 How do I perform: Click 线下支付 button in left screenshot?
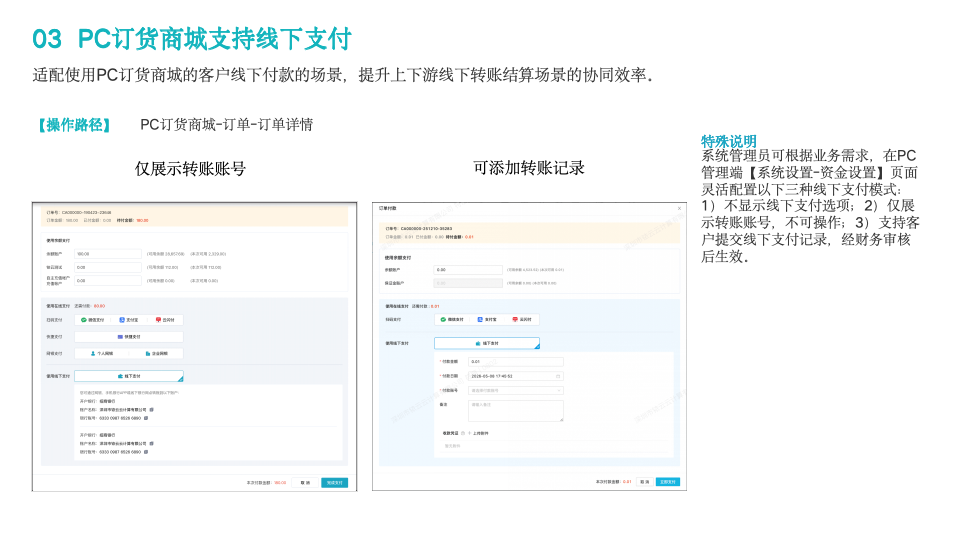tap(129, 376)
